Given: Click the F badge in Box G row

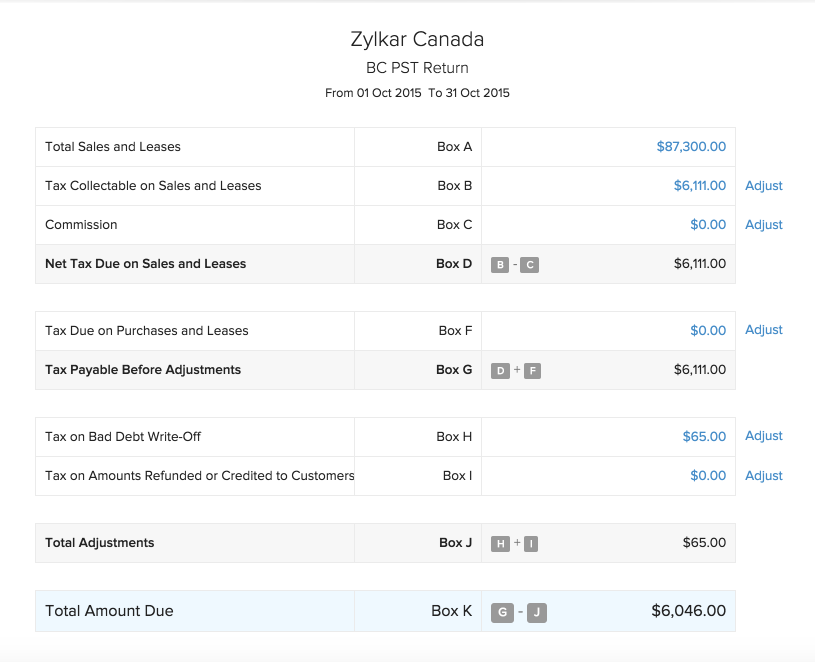Looking at the screenshot, I should (532, 371).
